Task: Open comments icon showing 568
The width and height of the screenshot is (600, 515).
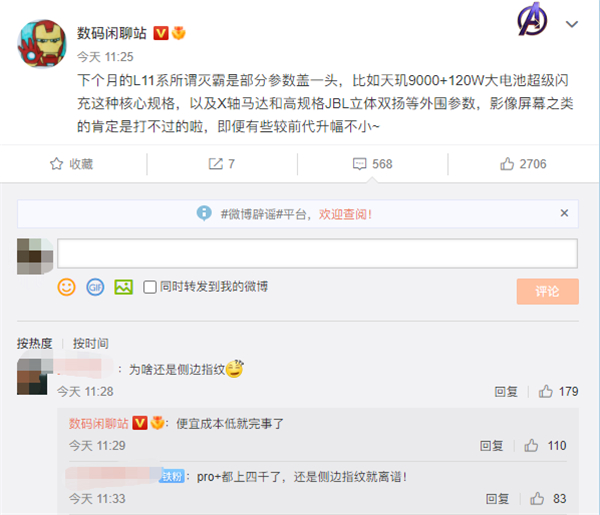Action: 359,164
